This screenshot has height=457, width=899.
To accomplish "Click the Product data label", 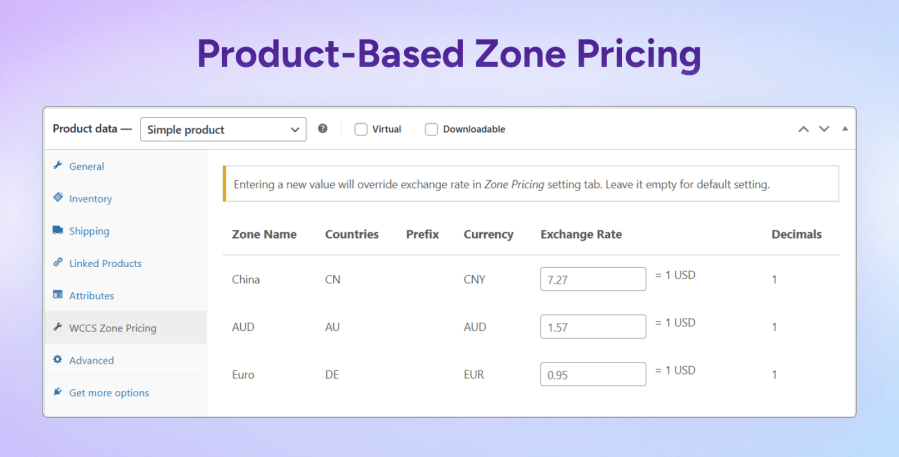I will pyautogui.click(x=92, y=128).
